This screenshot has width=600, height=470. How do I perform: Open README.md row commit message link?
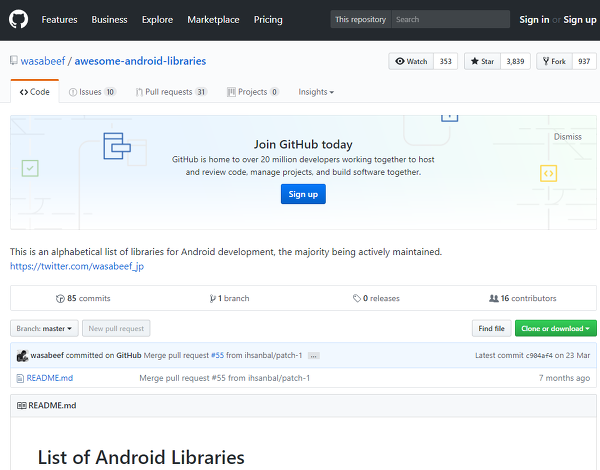(225, 378)
